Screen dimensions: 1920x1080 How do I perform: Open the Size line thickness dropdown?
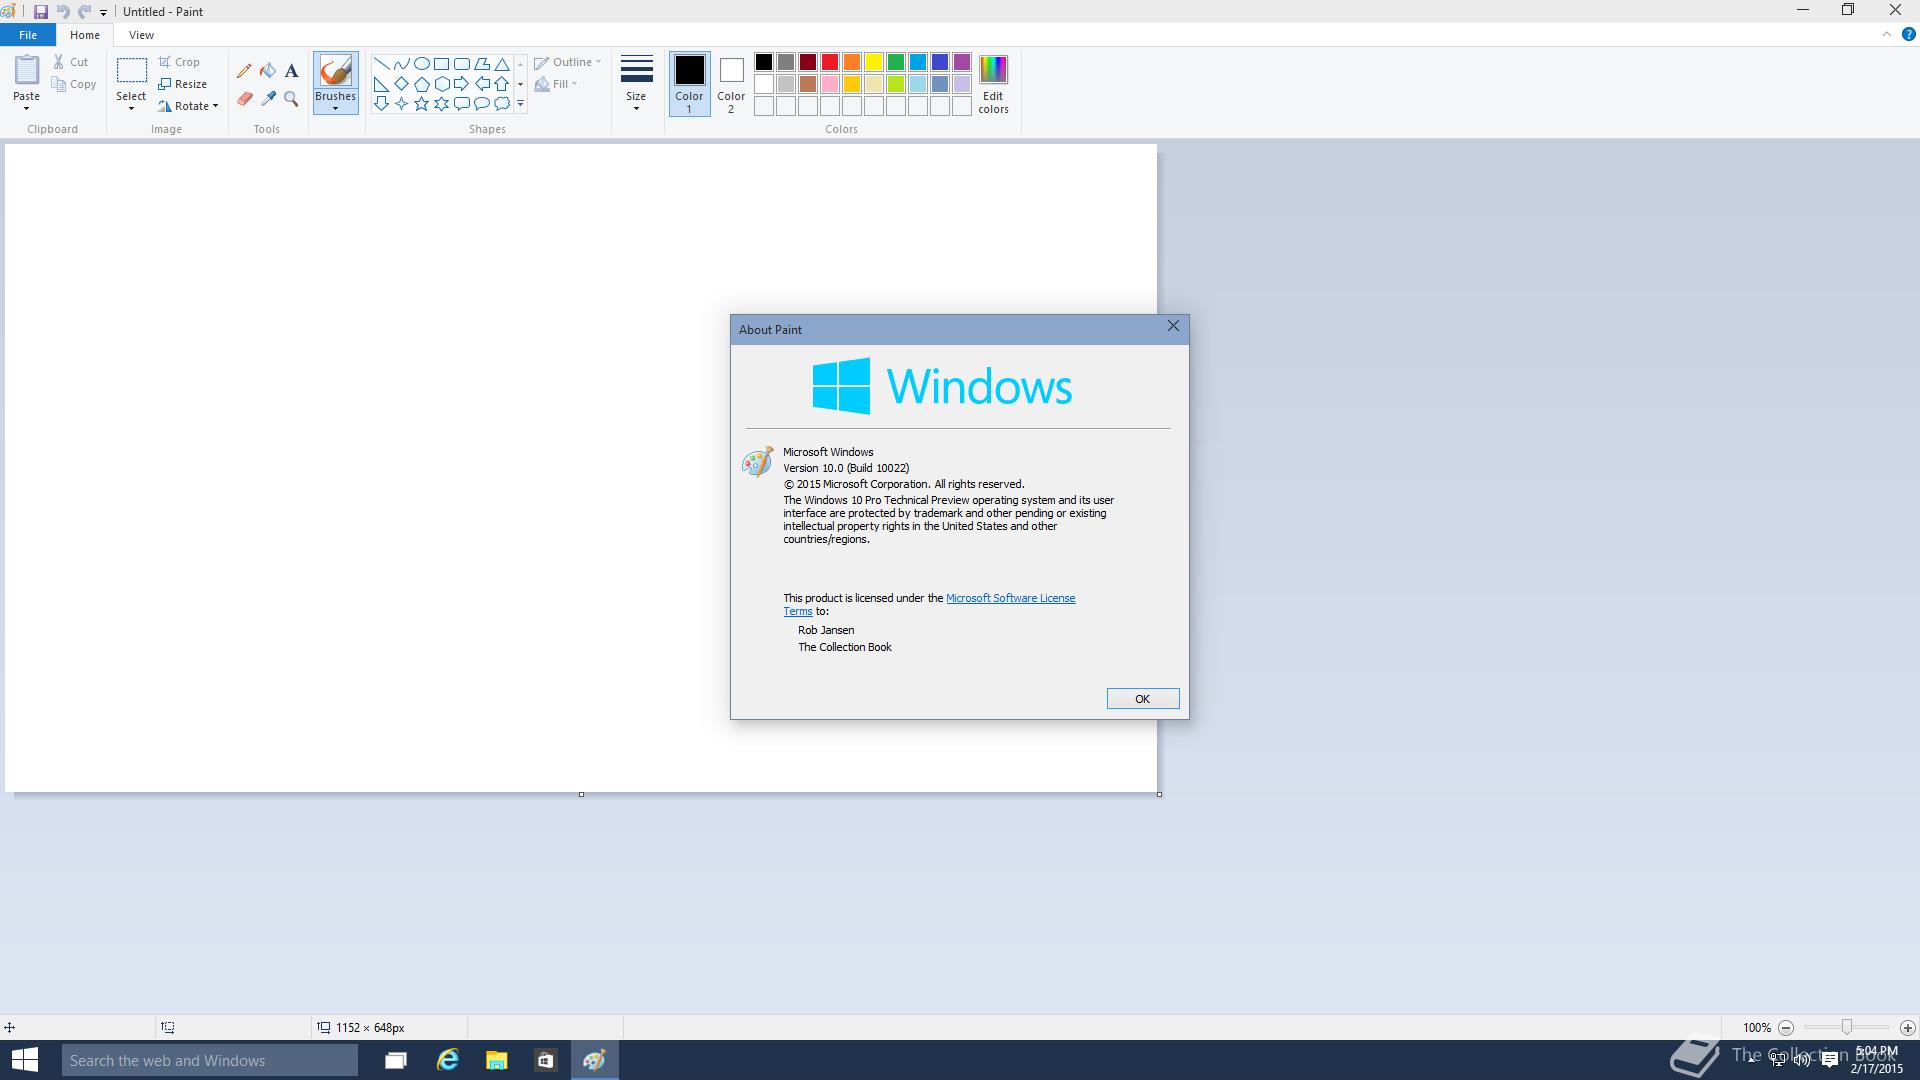click(636, 84)
